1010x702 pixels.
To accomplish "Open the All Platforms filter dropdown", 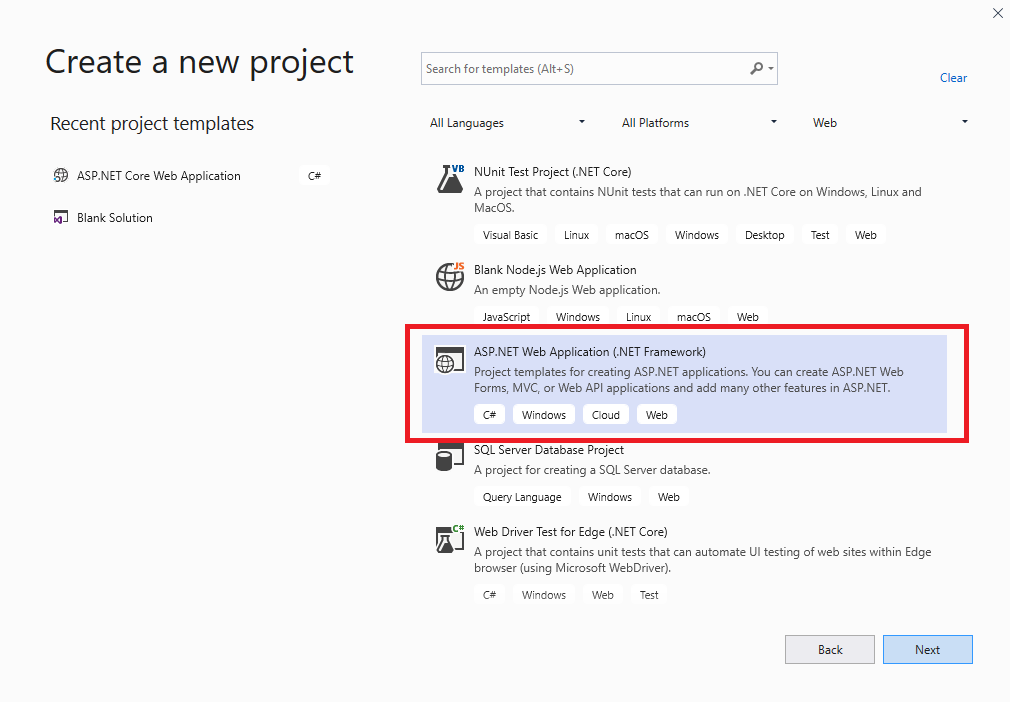I will coord(699,123).
